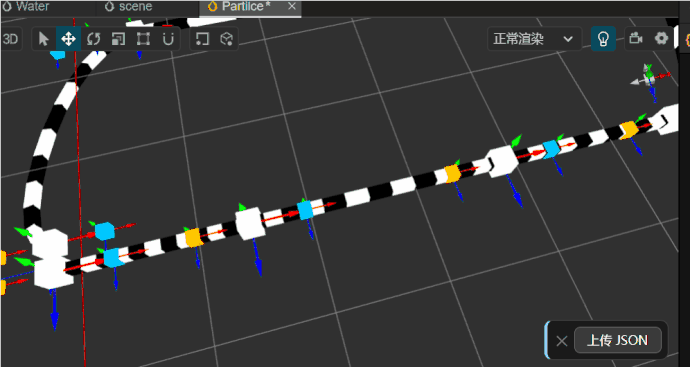Open the editor camera settings icon

pyautogui.click(x=635, y=39)
